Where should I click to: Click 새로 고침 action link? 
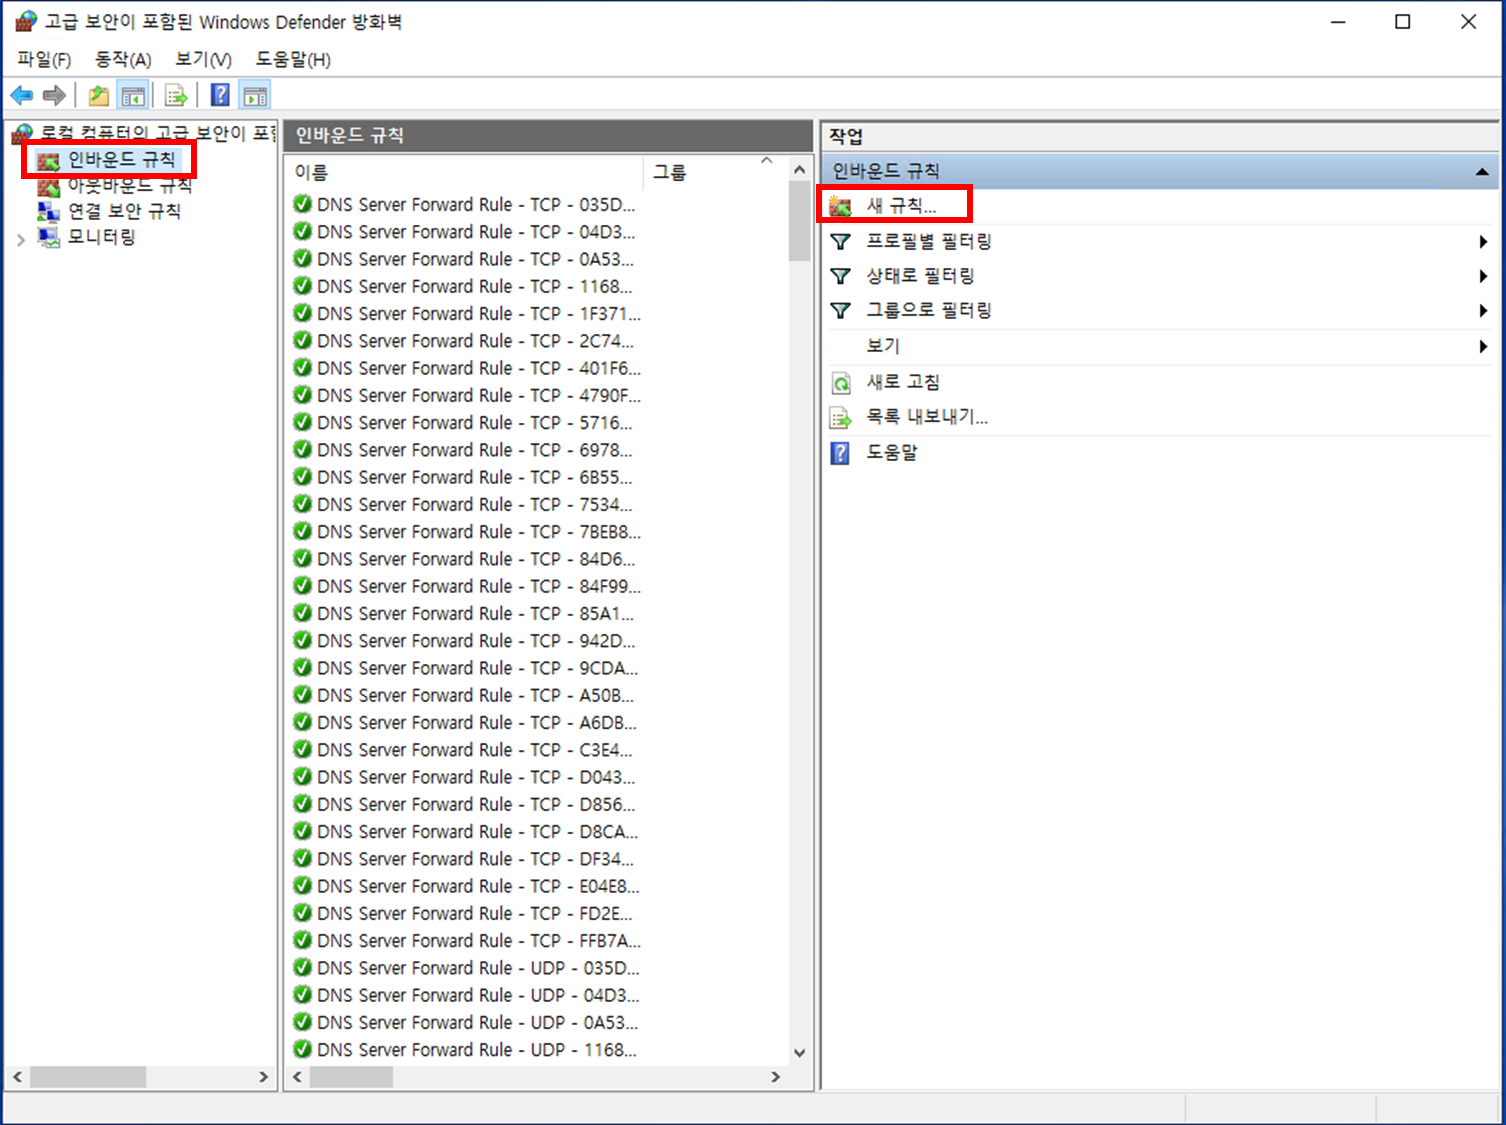903,383
